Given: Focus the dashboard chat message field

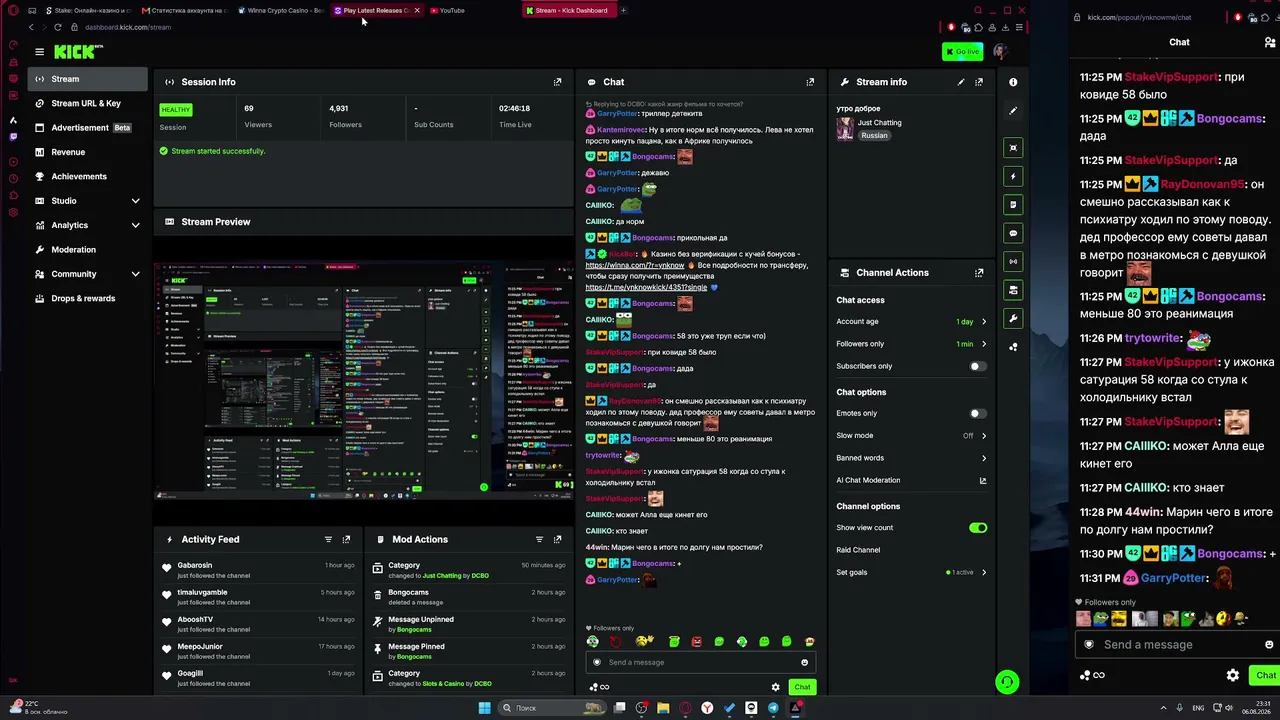Looking at the screenshot, I should coord(700,662).
